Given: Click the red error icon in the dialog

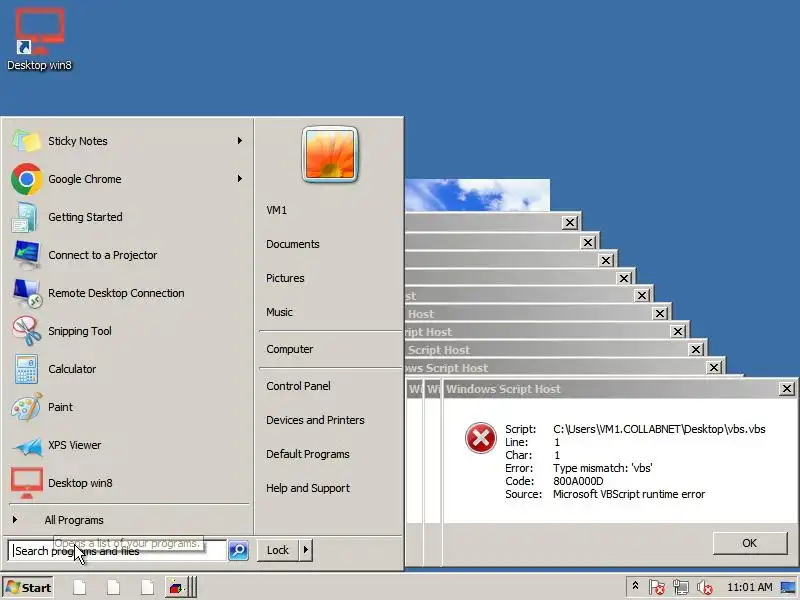Looking at the screenshot, I should (481, 438).
